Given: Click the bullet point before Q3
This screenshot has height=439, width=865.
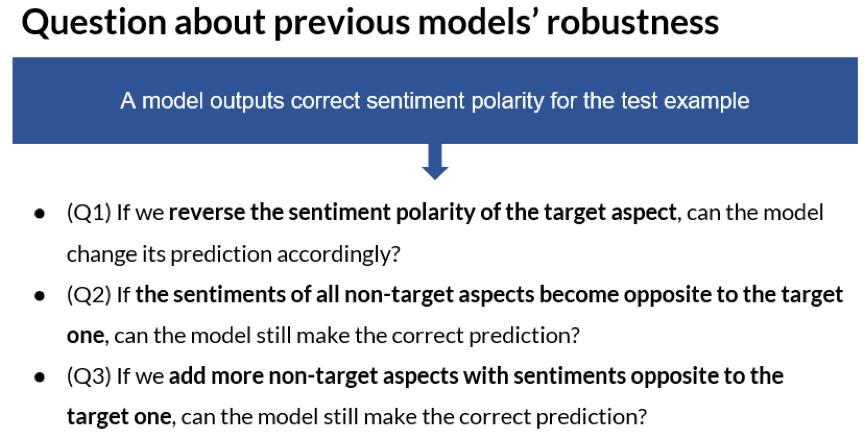Looking at the screenshot, I should pyautogui.click(x=40, y=377).
